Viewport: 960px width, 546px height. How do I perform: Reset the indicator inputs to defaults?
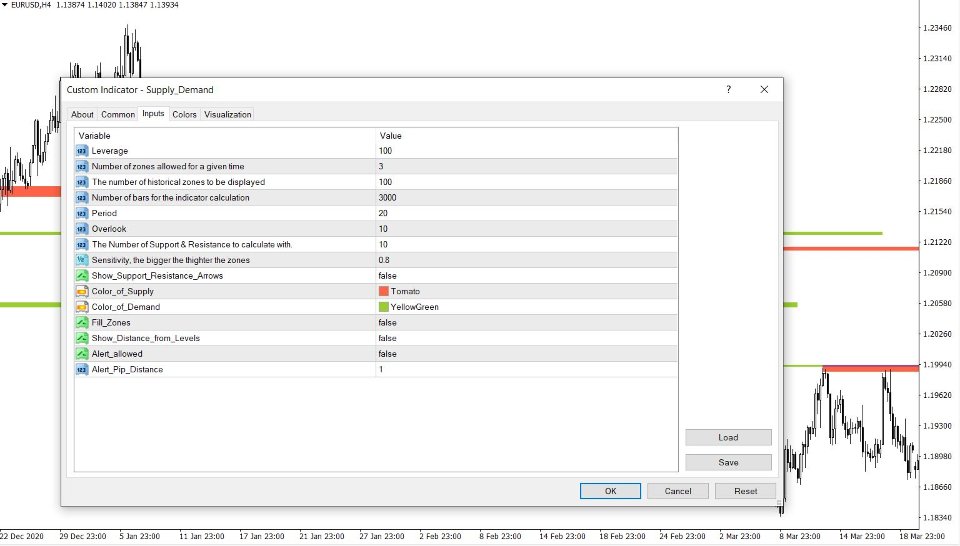coord(746,491)
